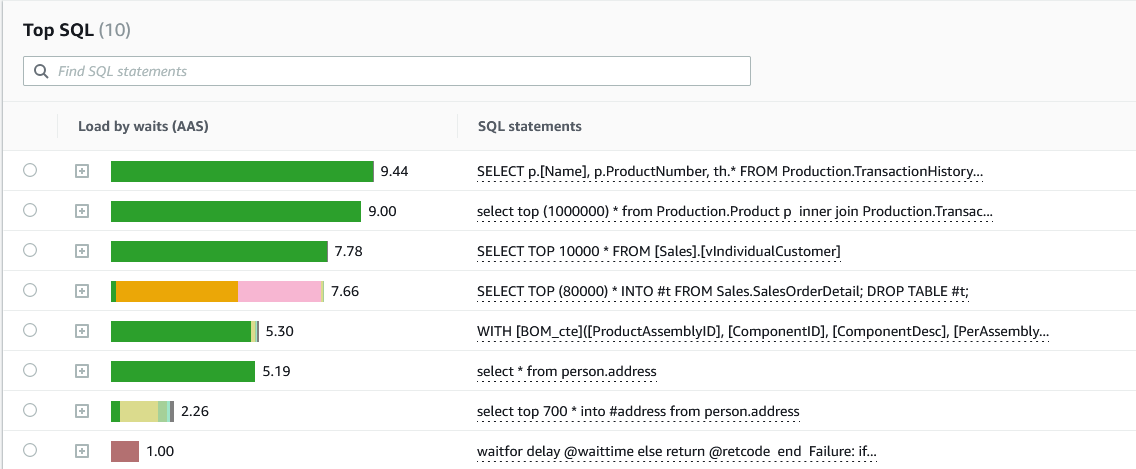Open the waitfor delay @waittime statement link

click(x=676, y=452)
